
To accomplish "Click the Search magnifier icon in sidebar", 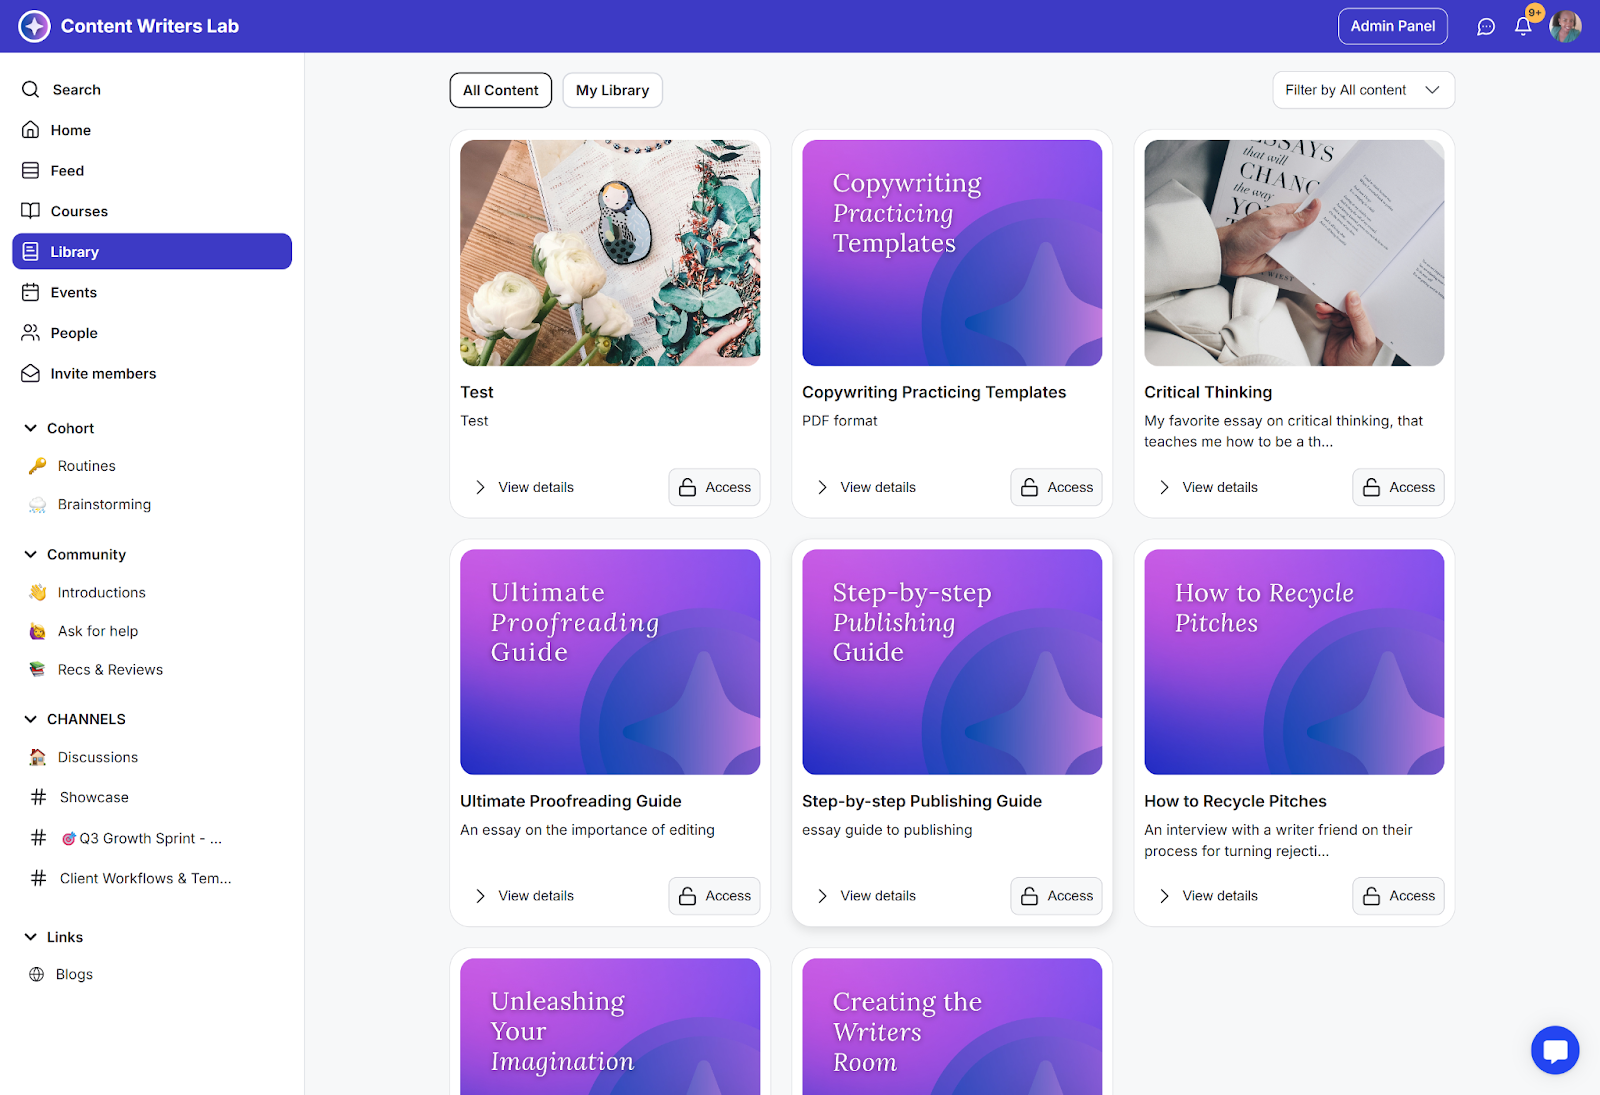I will (x=31, y=89).
